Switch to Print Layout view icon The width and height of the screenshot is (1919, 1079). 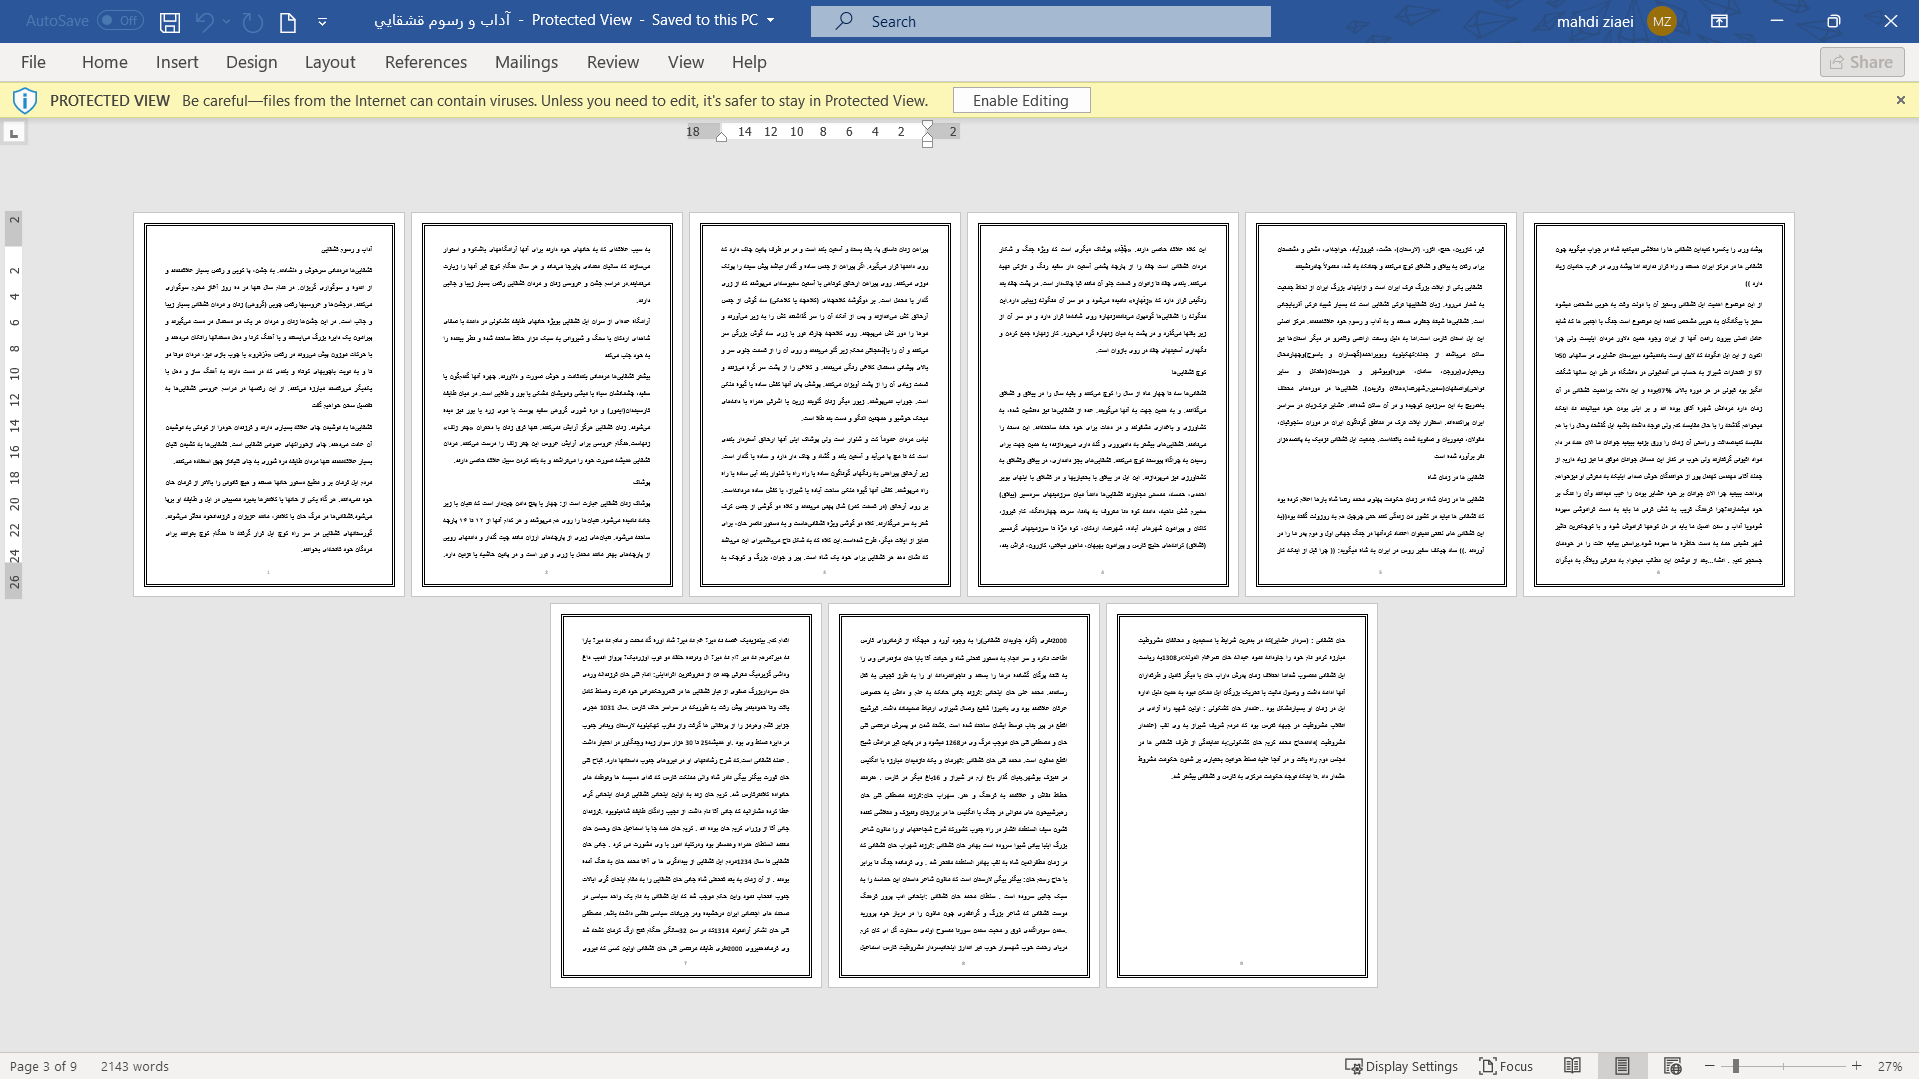pyautogui.click(x=1622, y=1066)
